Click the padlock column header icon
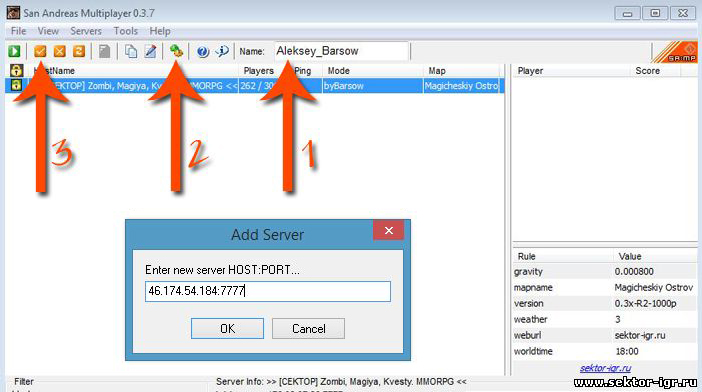This screenshot has height=392, width=702. tap(16, 70)
